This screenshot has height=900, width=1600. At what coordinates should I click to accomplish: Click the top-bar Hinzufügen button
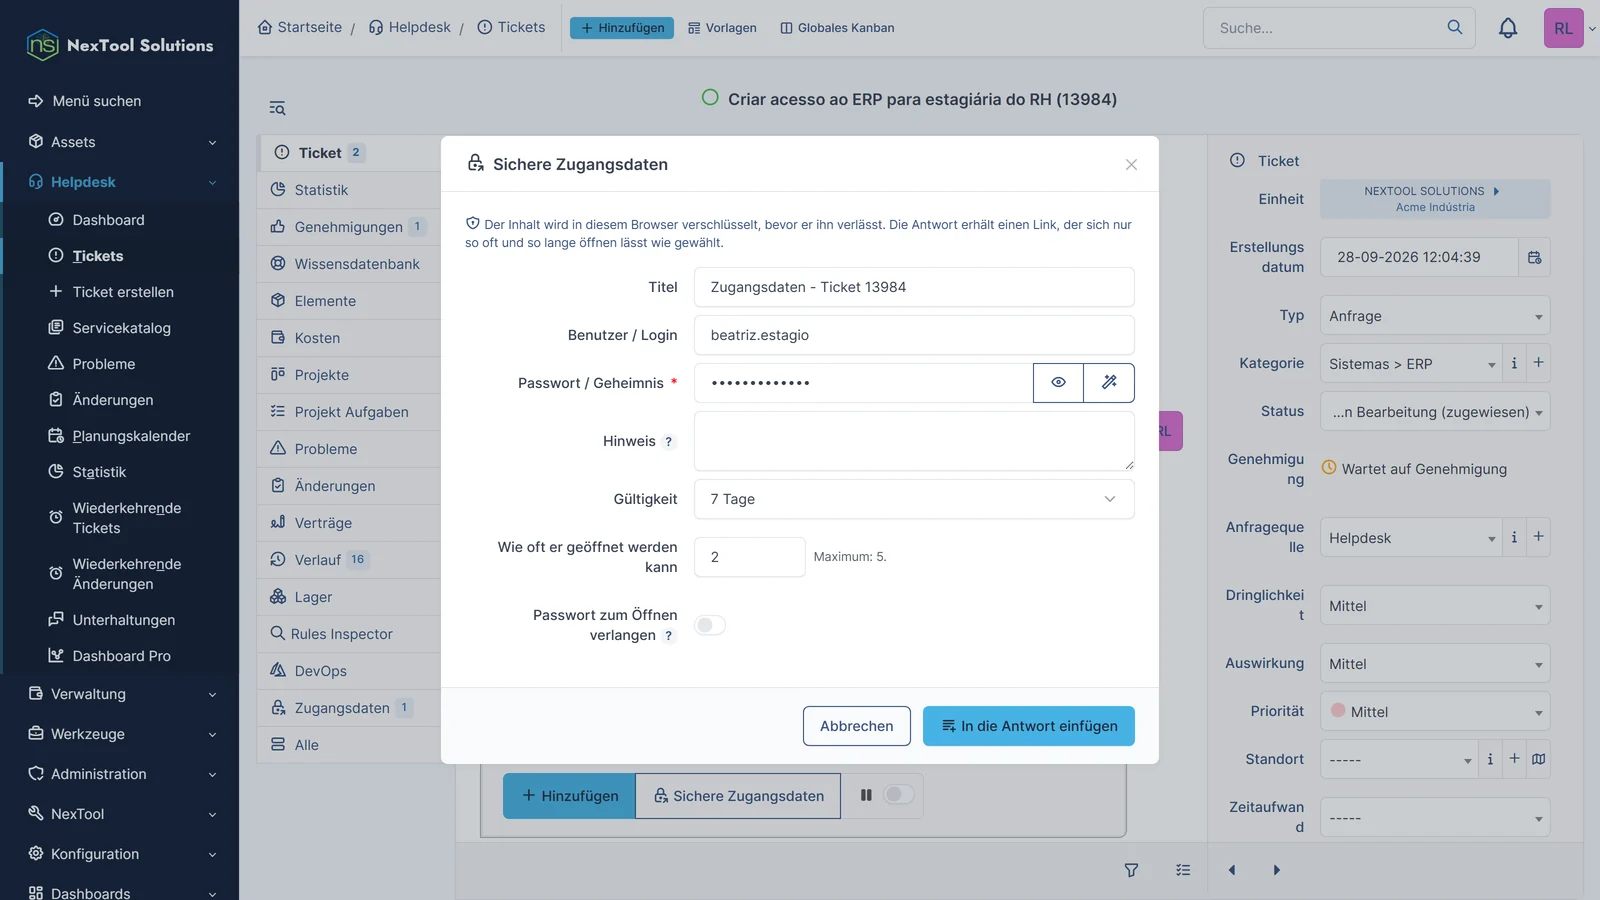(x=622, y=28)
